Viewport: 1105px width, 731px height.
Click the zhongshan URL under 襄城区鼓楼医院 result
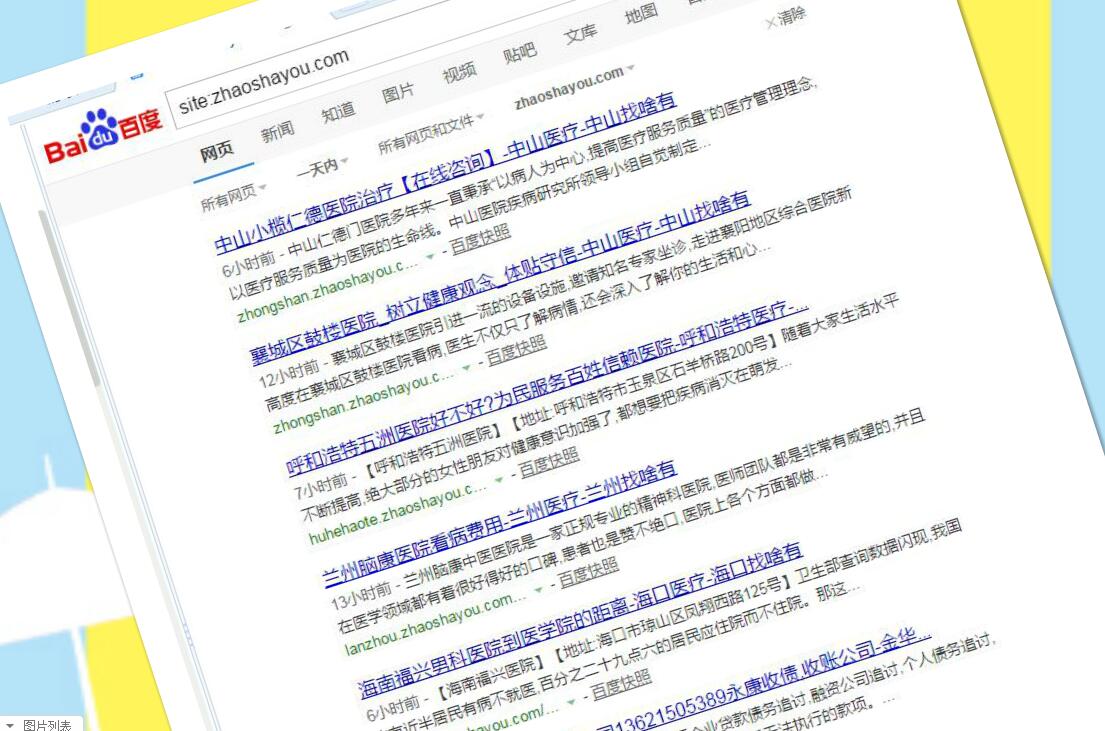tap(364, 402)
